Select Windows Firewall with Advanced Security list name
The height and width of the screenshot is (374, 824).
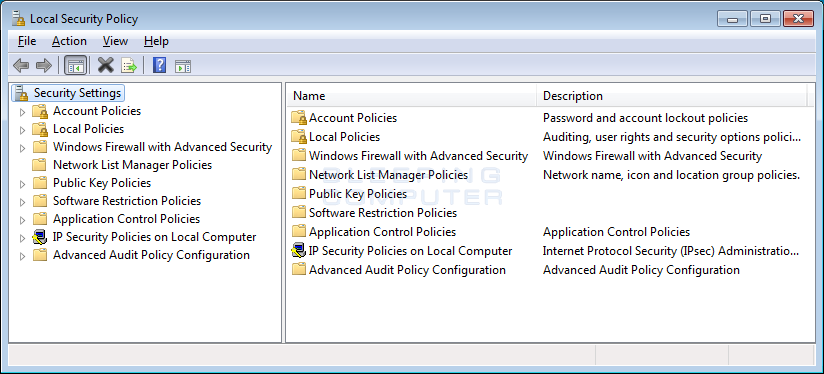418,156
